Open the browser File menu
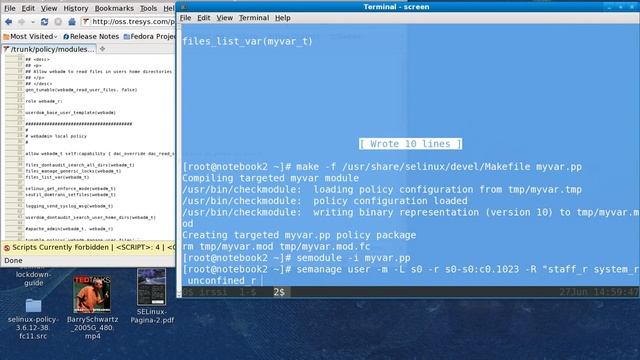The width and height of the screenshot is (640, 360). pyautogui.click(x=9, y=8)
